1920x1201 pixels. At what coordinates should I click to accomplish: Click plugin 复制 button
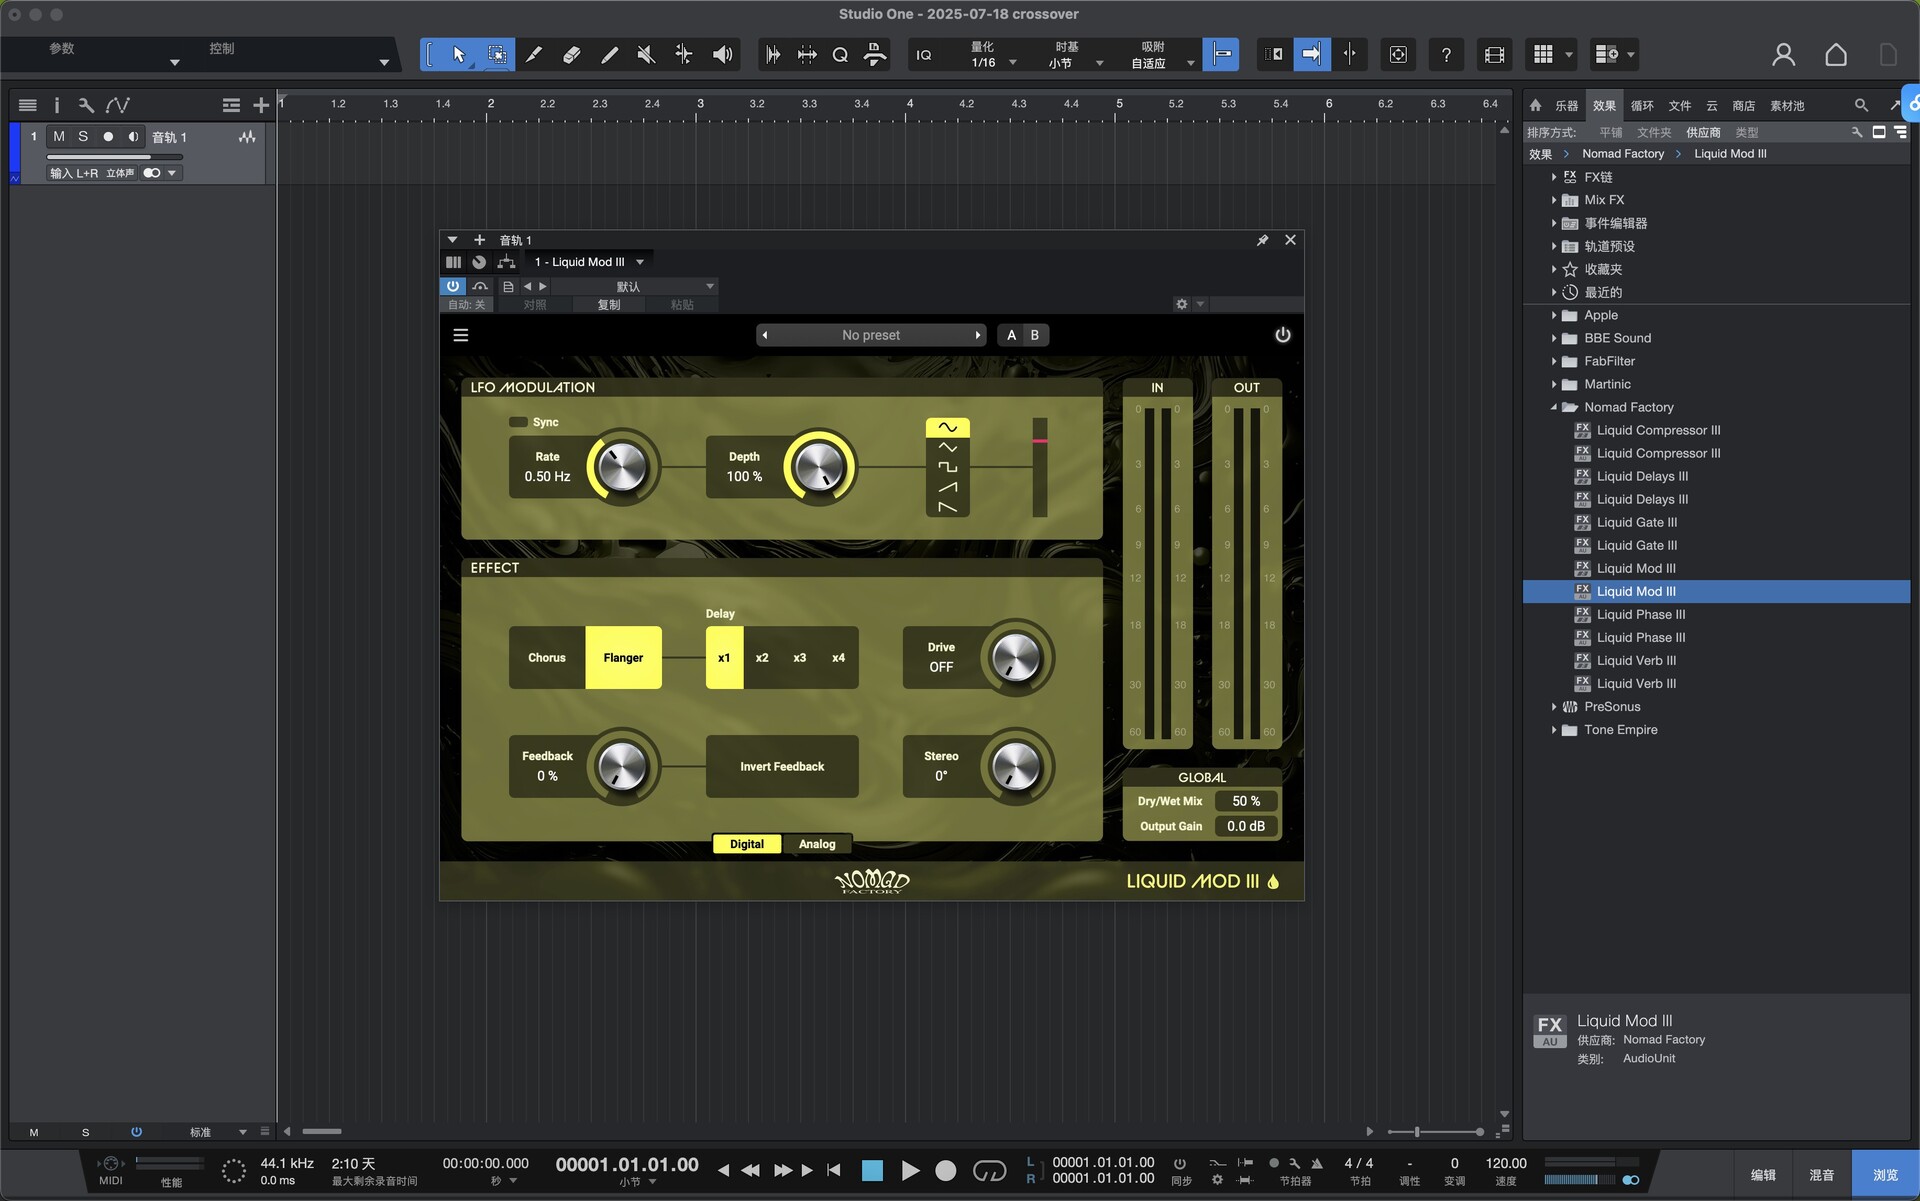coord(609,305)
